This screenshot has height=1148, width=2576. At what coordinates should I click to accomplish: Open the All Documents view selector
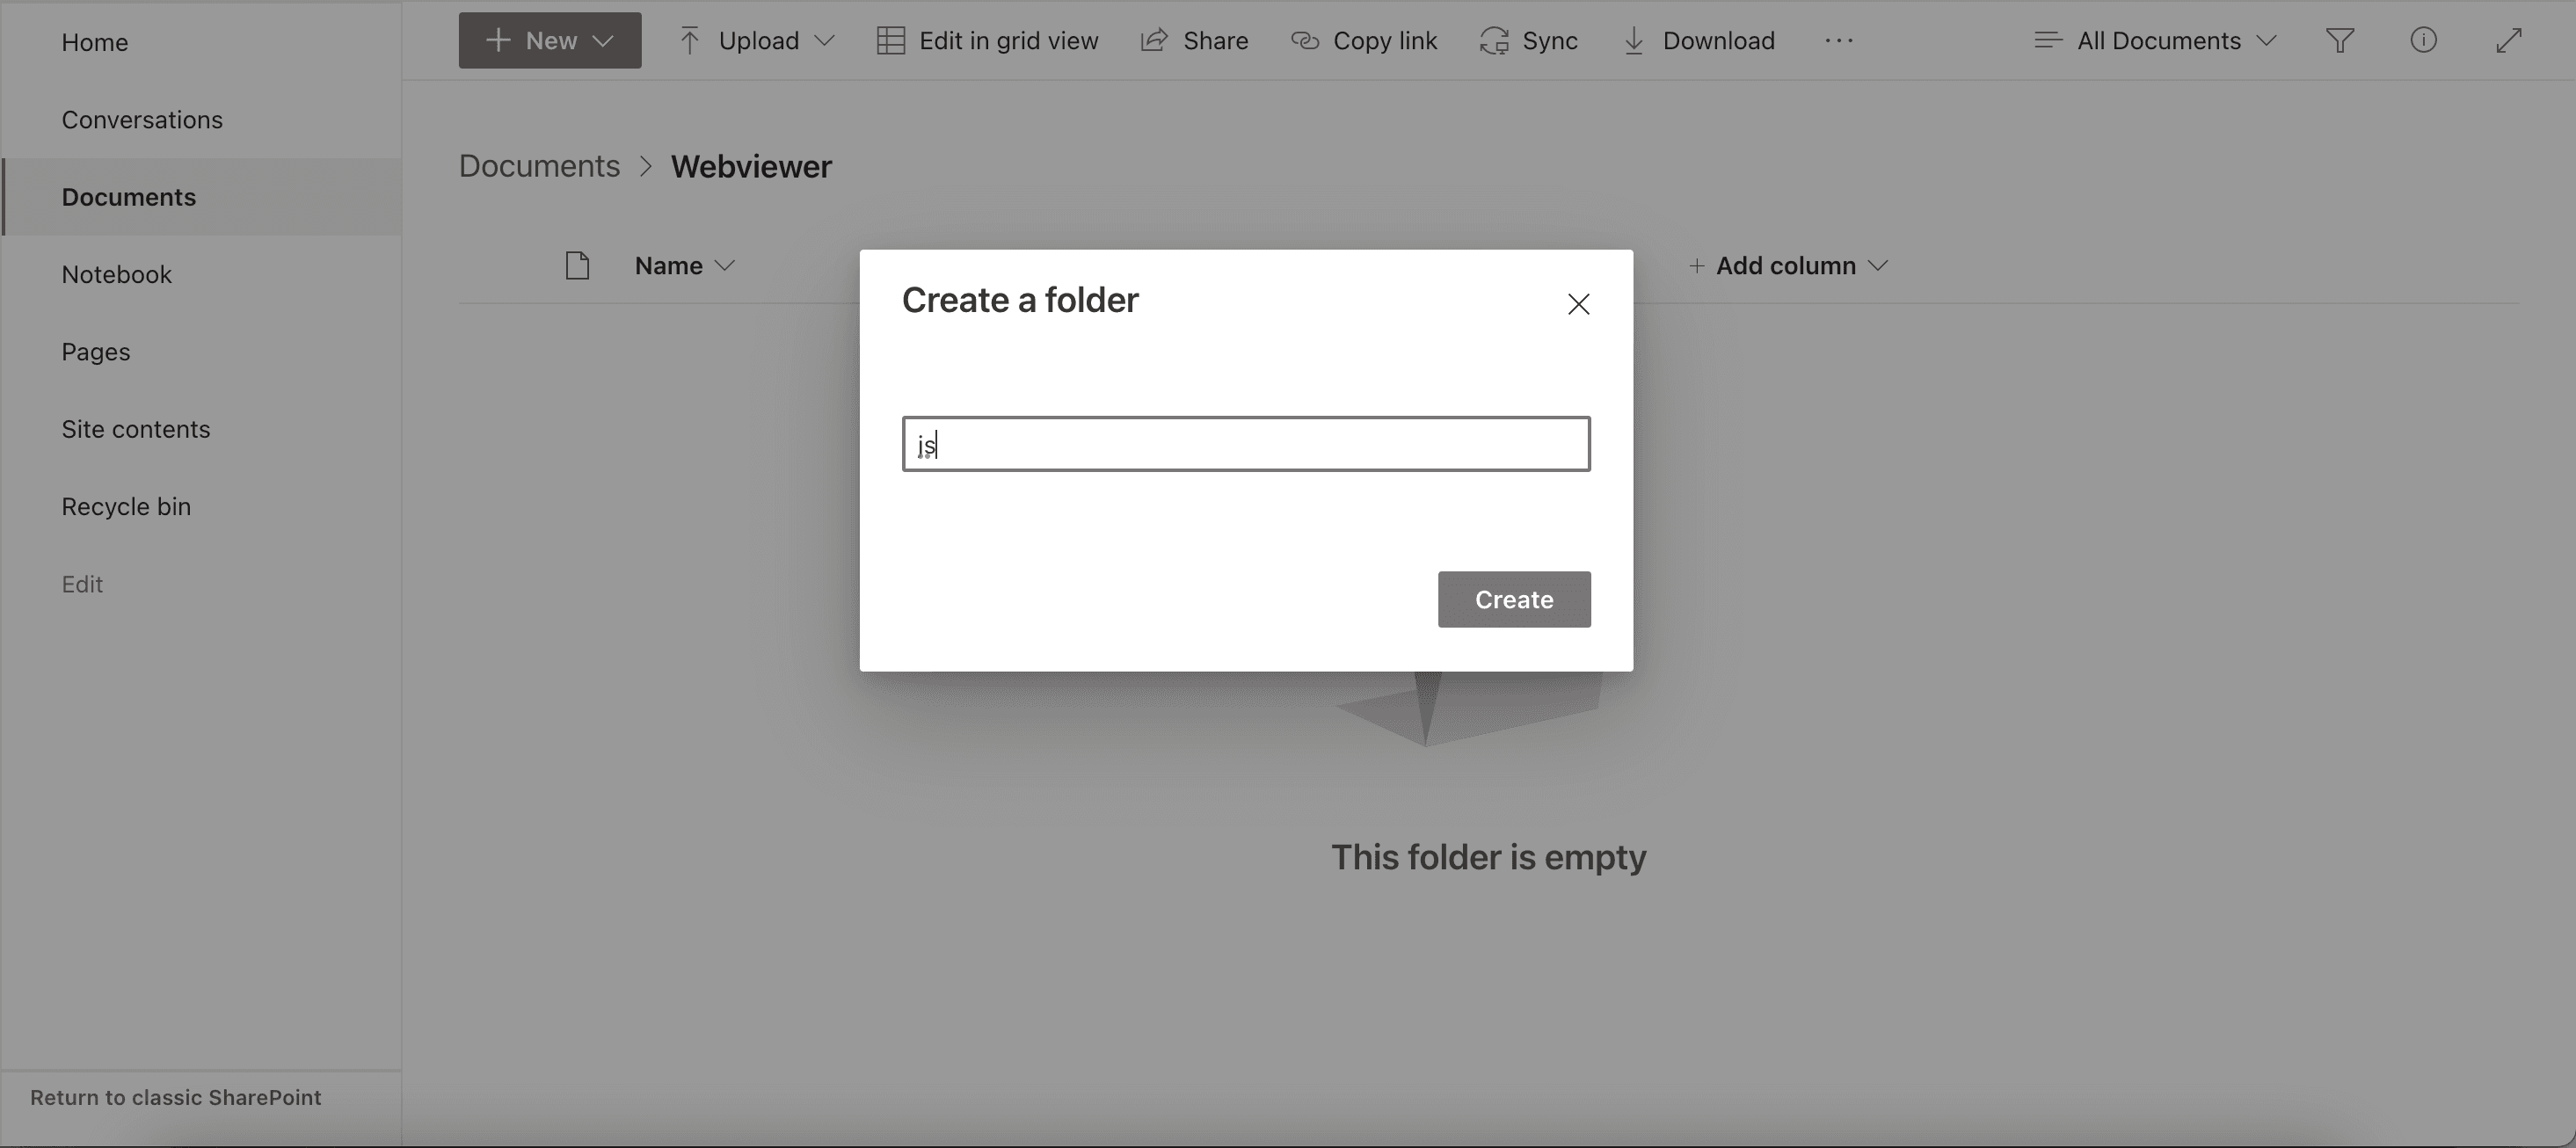(2156, 40)
